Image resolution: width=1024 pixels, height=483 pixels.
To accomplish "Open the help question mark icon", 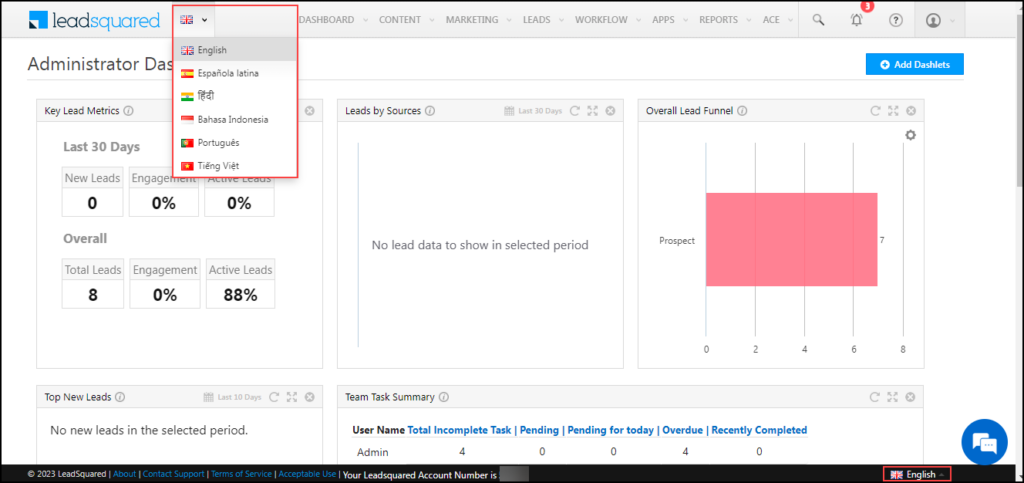I will coord(895,20).
